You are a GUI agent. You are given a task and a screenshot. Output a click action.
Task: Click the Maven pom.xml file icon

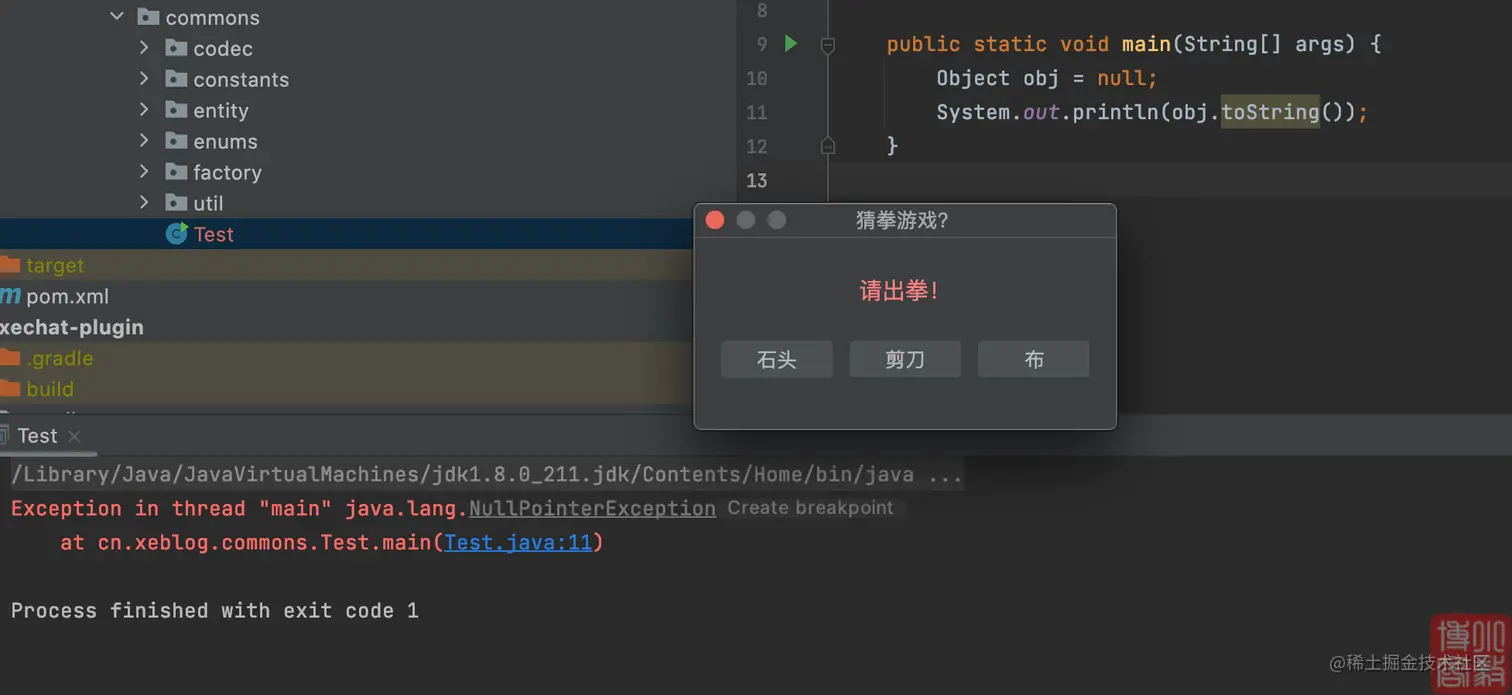click(x=10, y=296)
